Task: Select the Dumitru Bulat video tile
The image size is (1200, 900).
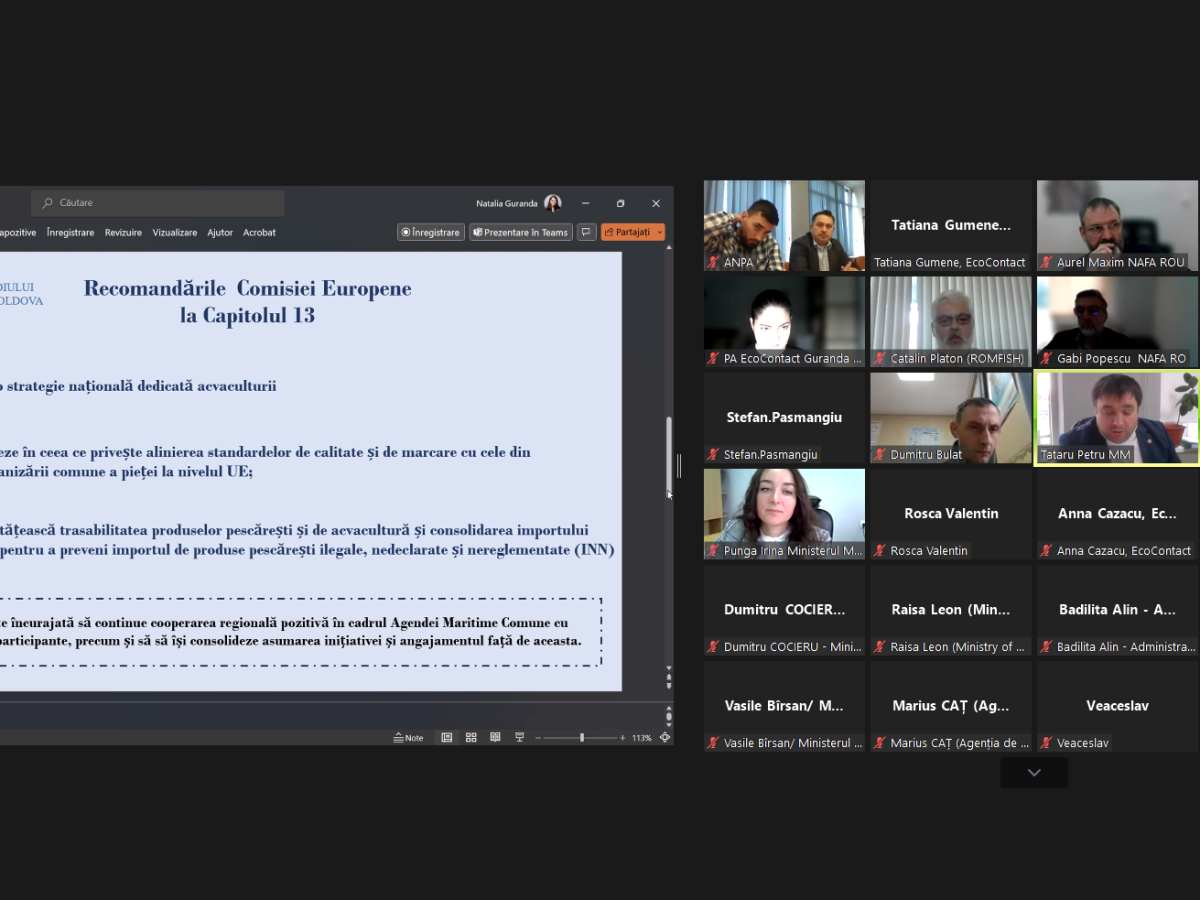Action: (950, 418)
